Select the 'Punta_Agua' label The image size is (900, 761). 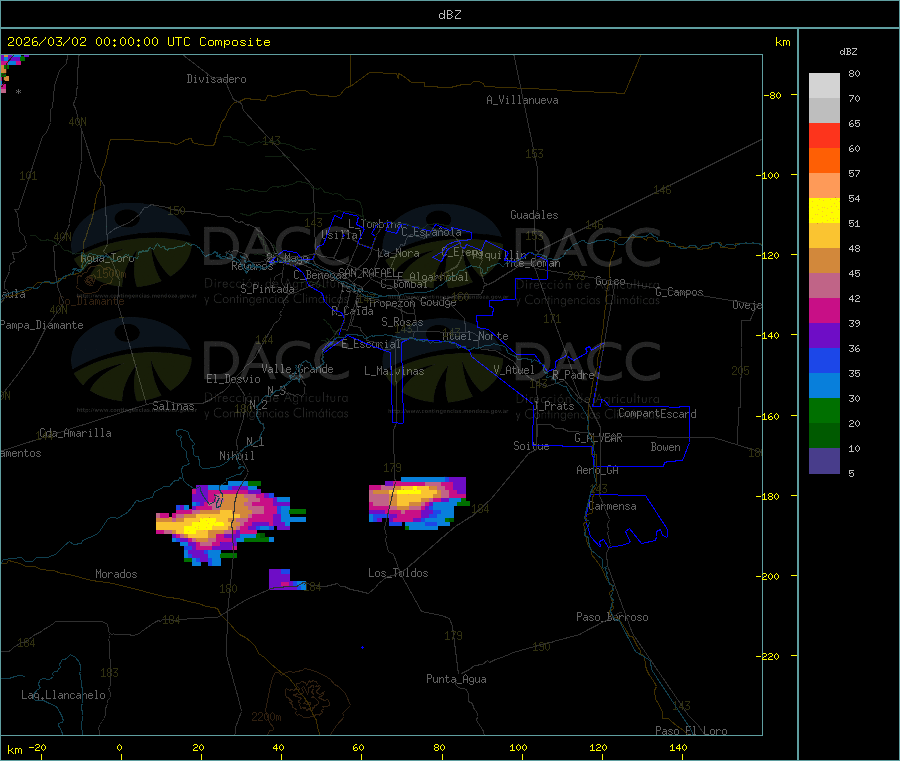click(456, 679)
